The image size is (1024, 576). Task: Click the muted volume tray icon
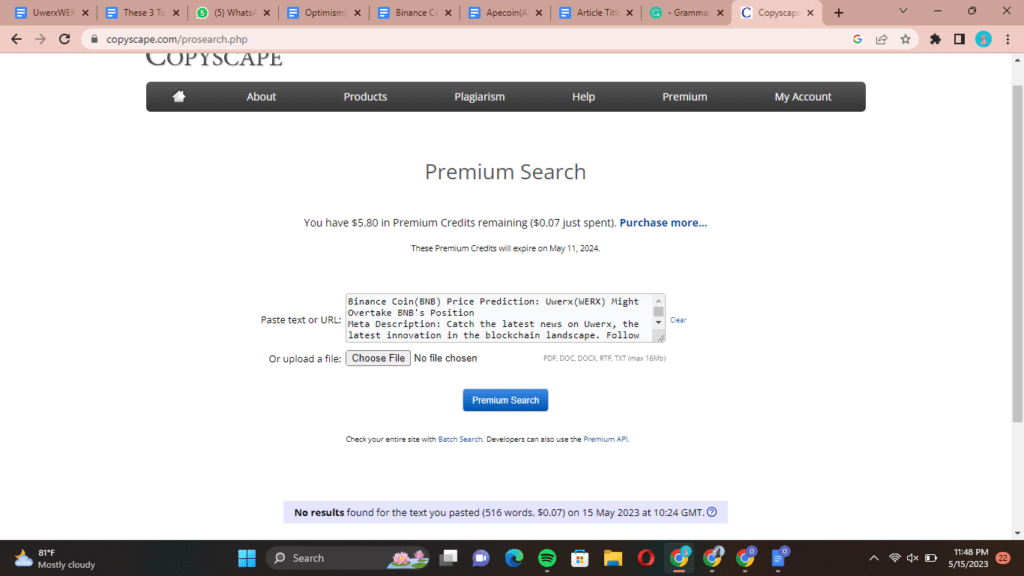[x=912, y=558]
